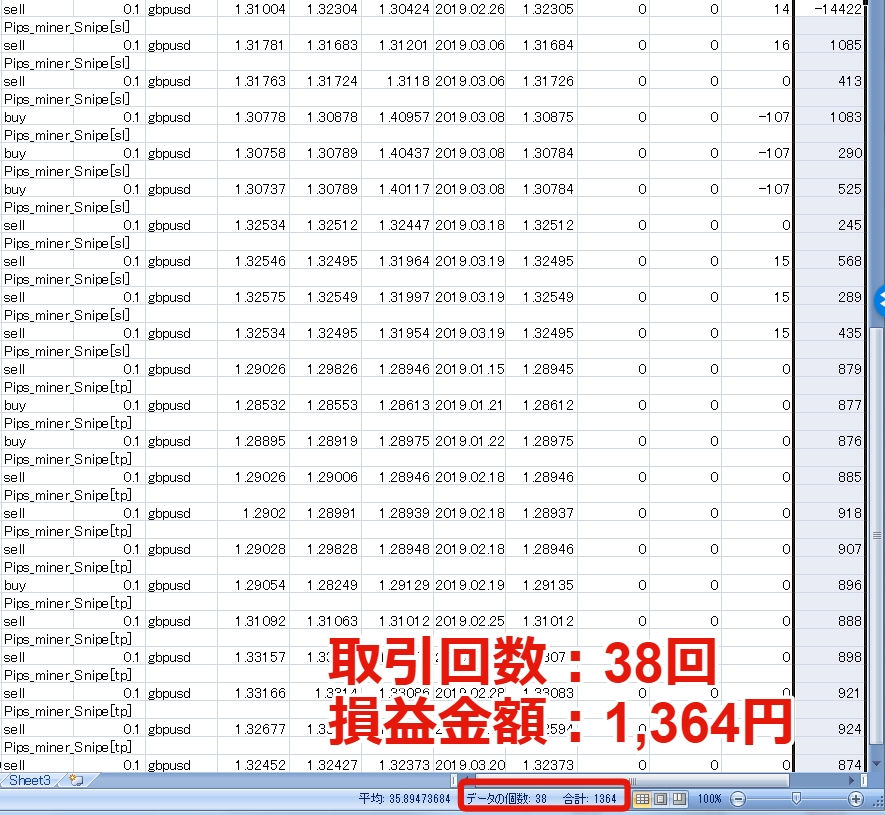Switch to Page Layout view
This screenshot has width=885, height=815.
[660, 799]
